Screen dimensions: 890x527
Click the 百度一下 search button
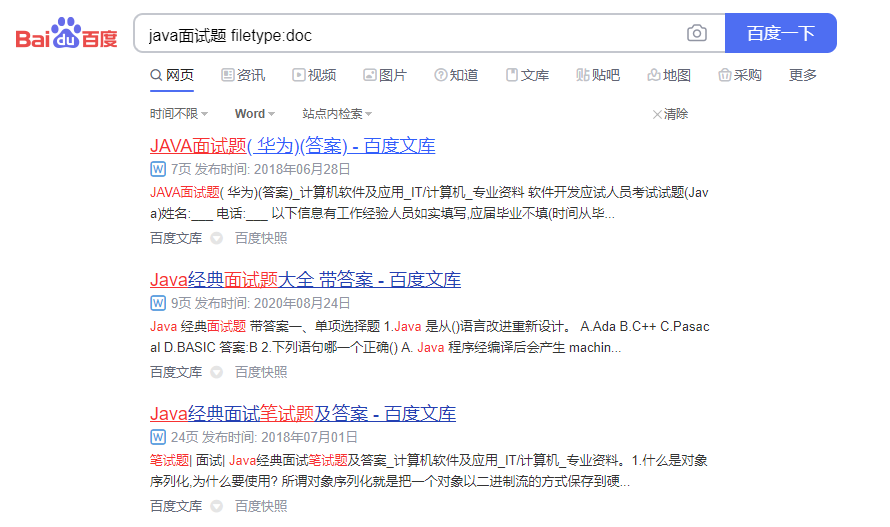pyautogui.click(x=780, y=34)
